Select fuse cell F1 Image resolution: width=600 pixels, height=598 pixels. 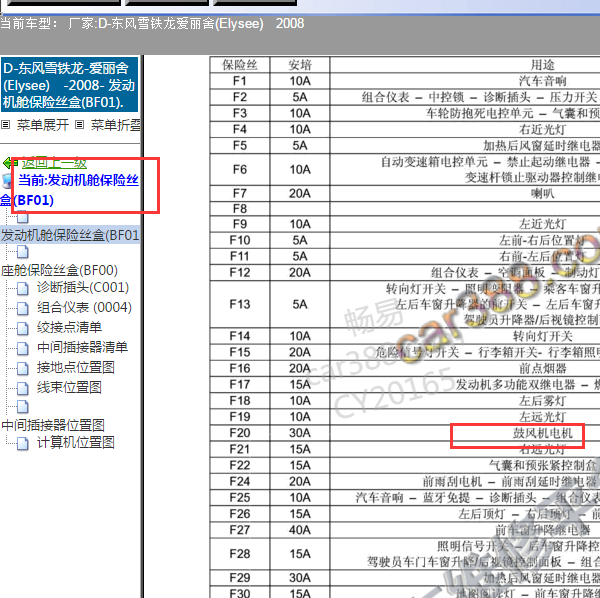click(240, 81)
